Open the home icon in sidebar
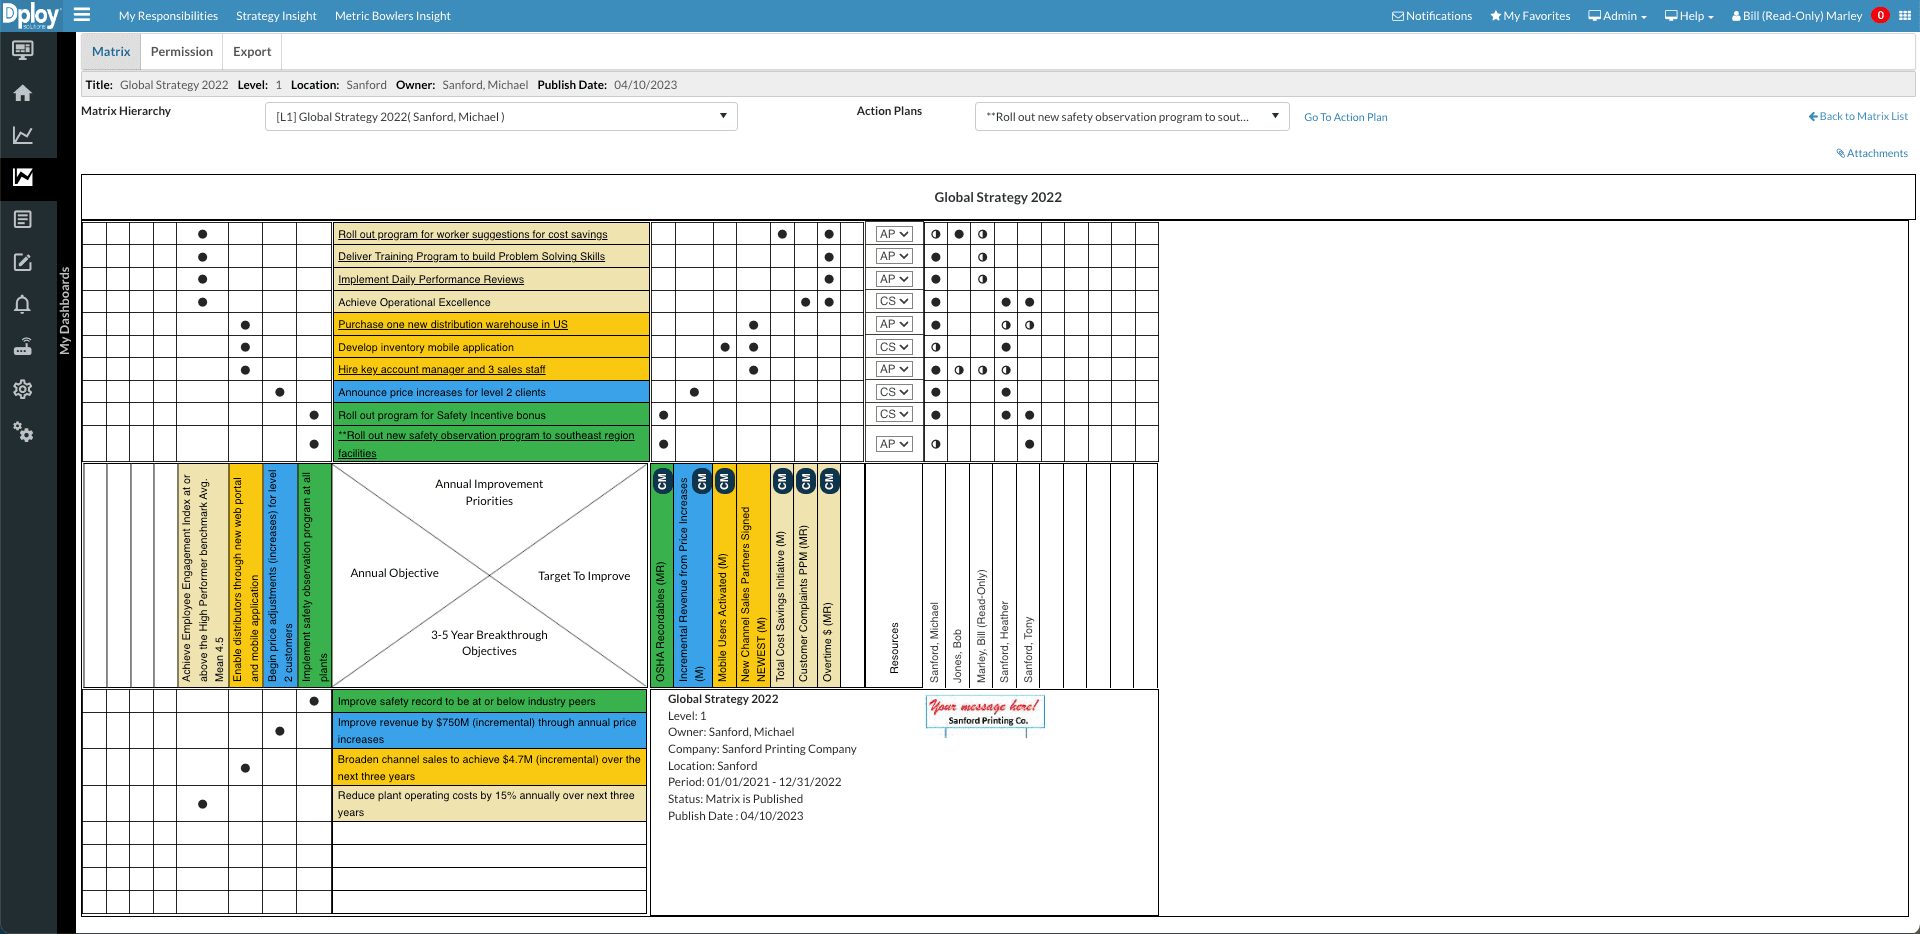Viewport: 1920px width, 934px height. point(22,93)
